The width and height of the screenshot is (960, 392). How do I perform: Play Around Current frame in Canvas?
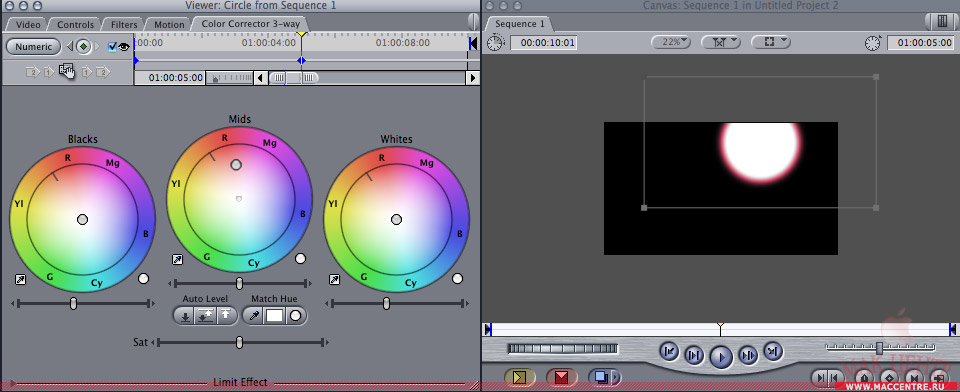748,355
